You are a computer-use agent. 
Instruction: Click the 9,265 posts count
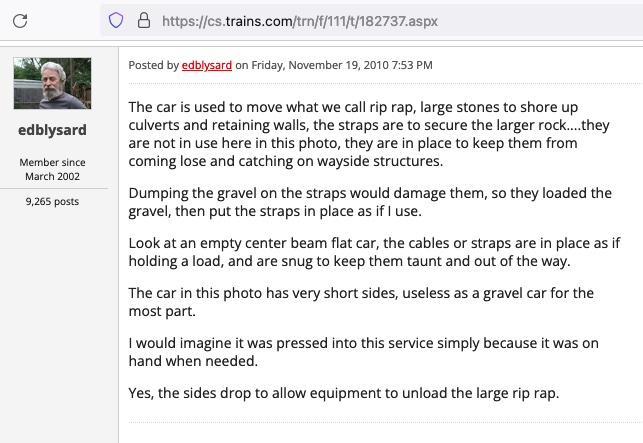click(x=52, y=201)
